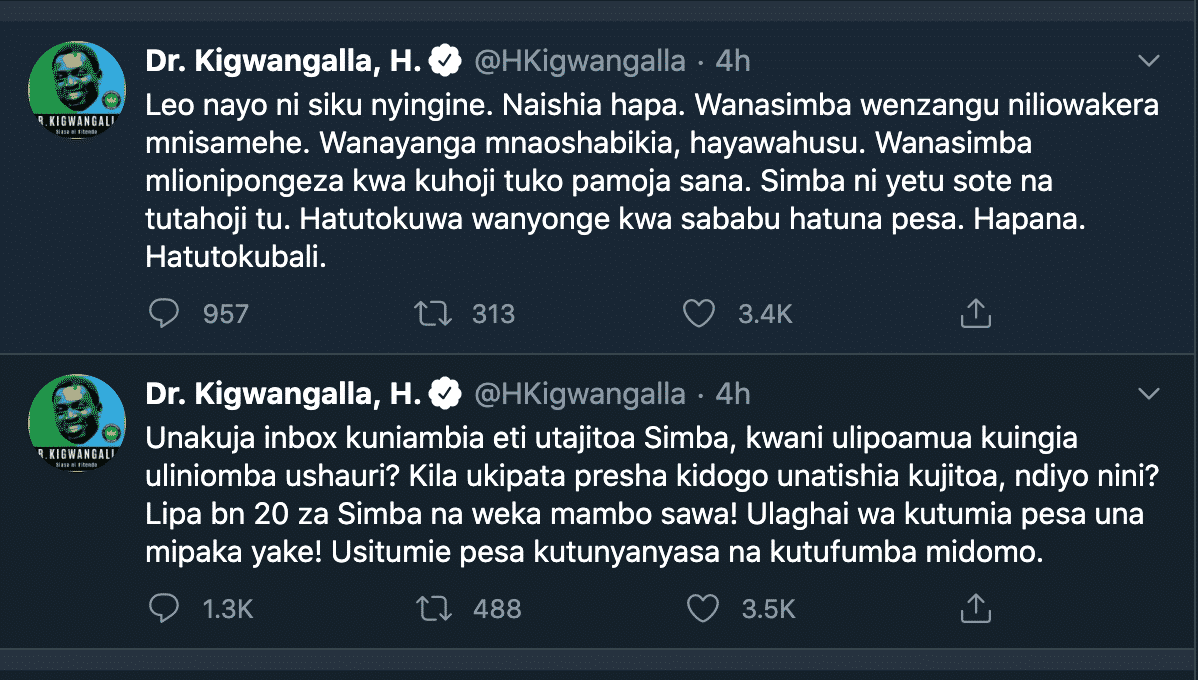Reply to the 'Unakuja inbox' tweet
The width and height of the screenshot is (1198, 680).
tap(163, 608)
